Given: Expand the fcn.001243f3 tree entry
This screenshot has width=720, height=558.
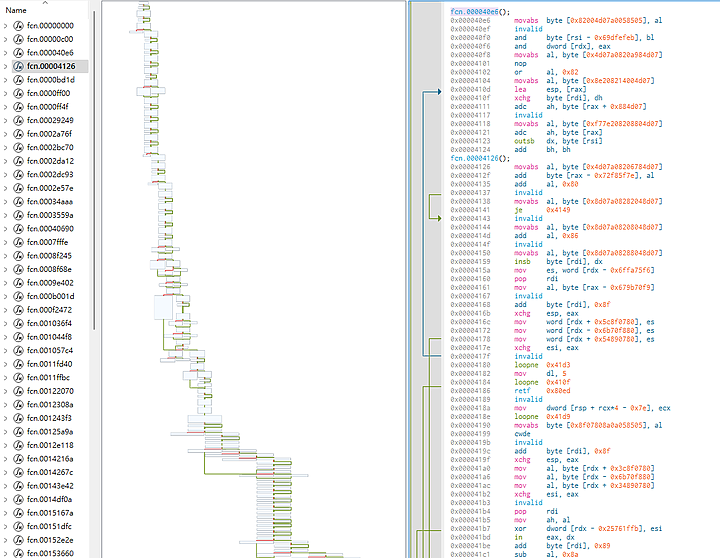Looking at the screenshot, I should (x=6, y=418).
